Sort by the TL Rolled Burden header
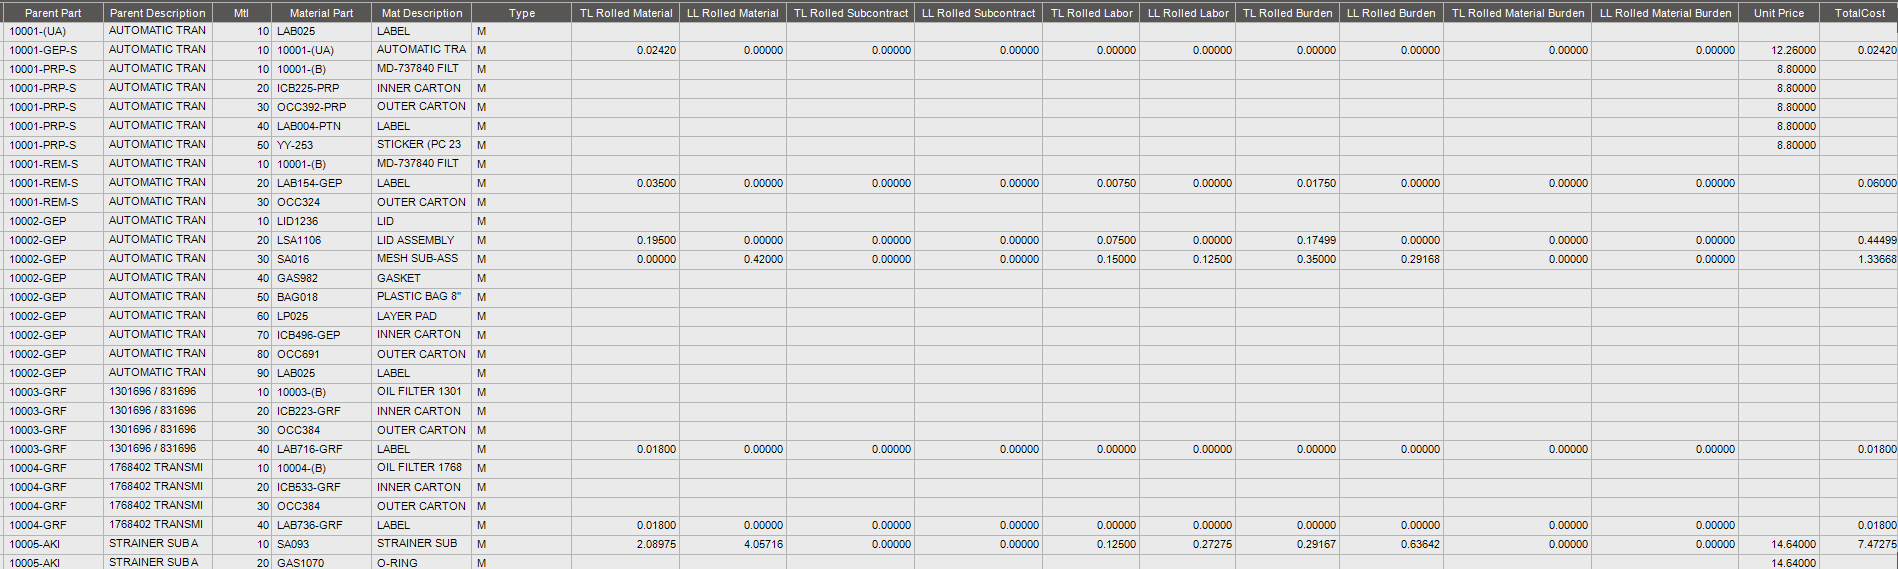Viewport: 1898px width, 569px height. [1288, 13]
